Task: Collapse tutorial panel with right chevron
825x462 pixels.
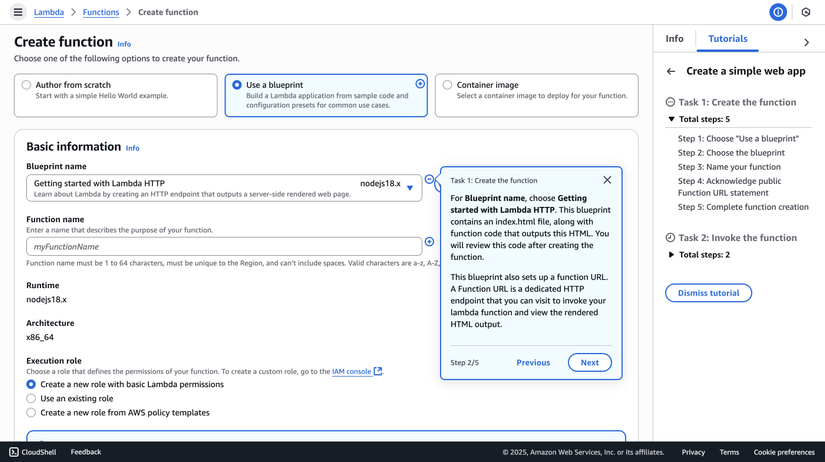Action: point(806,42)
